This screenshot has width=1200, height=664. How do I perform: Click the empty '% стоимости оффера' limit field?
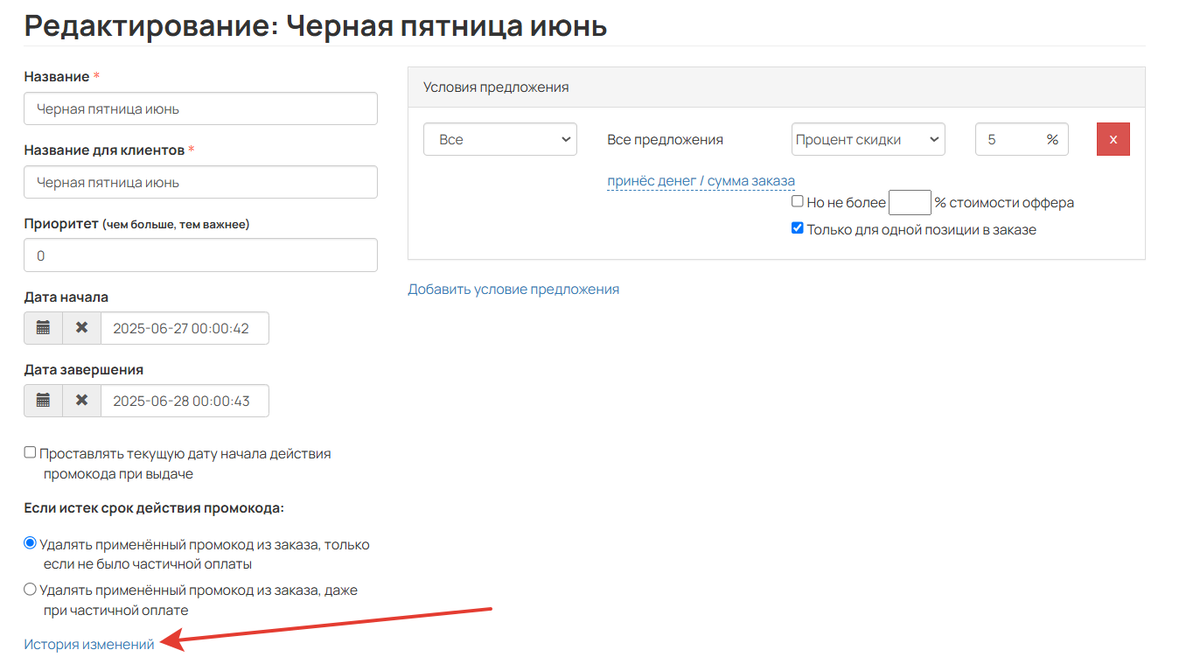pos(910,202)
